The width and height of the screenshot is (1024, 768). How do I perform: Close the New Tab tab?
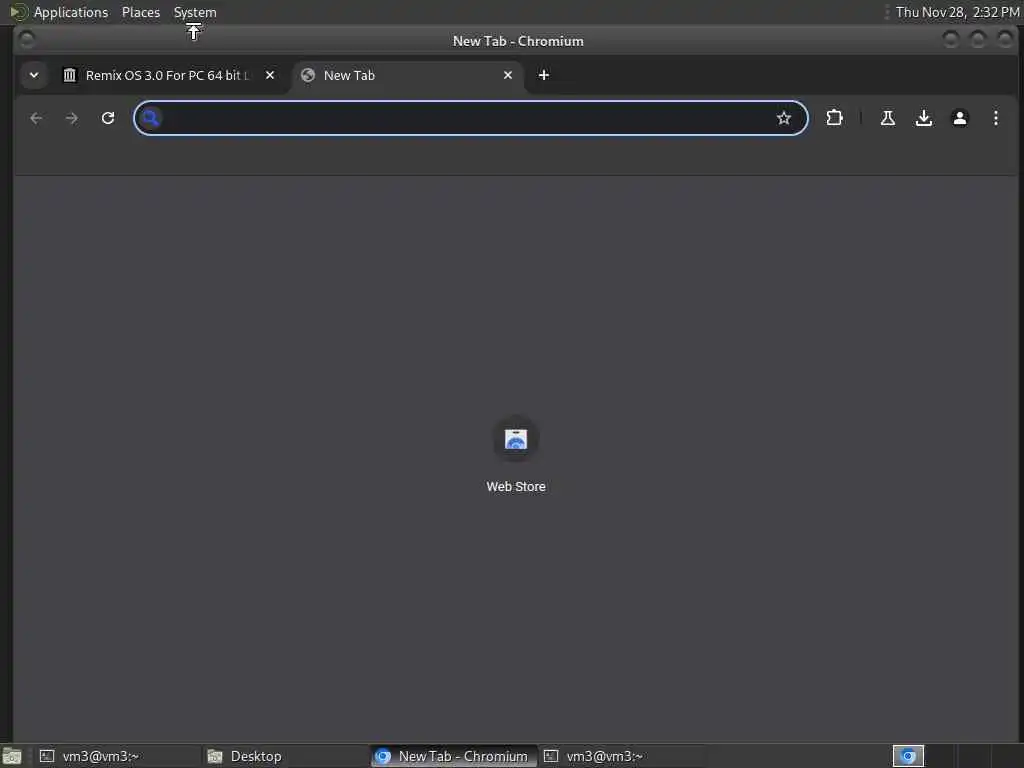508,75
